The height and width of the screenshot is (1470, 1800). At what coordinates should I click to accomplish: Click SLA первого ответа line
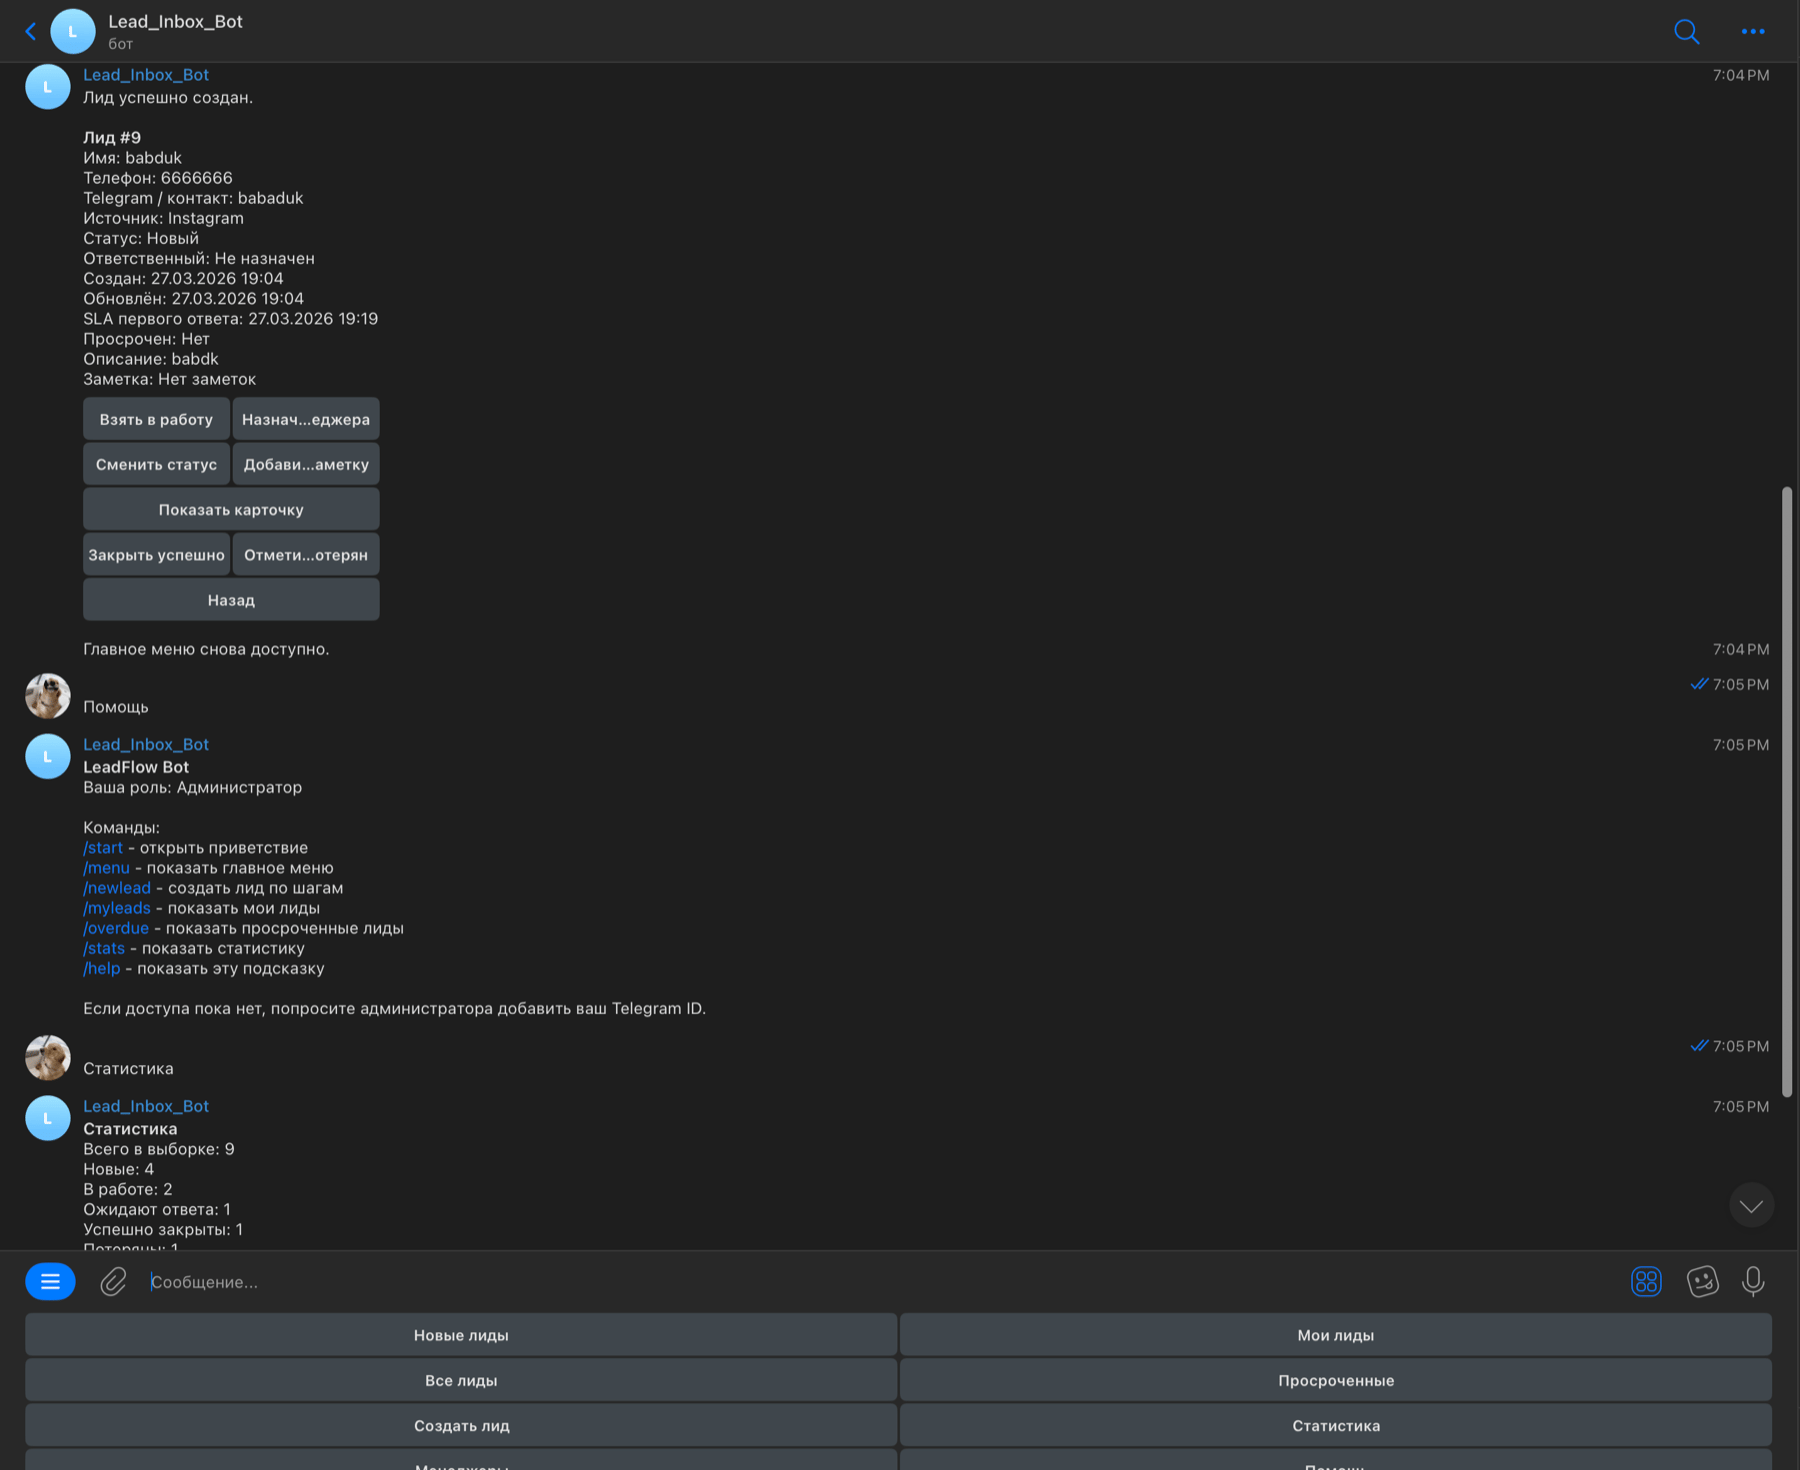click(x=230, y=319)
